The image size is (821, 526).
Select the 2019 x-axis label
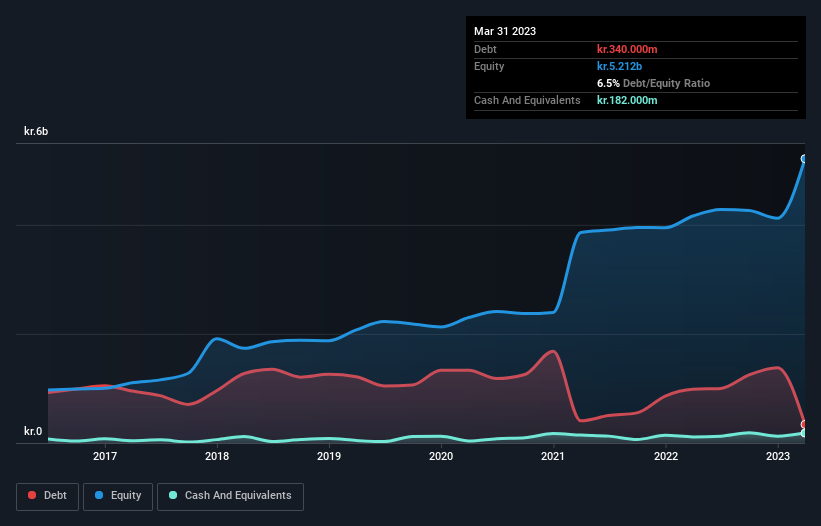tap(329, 456)
